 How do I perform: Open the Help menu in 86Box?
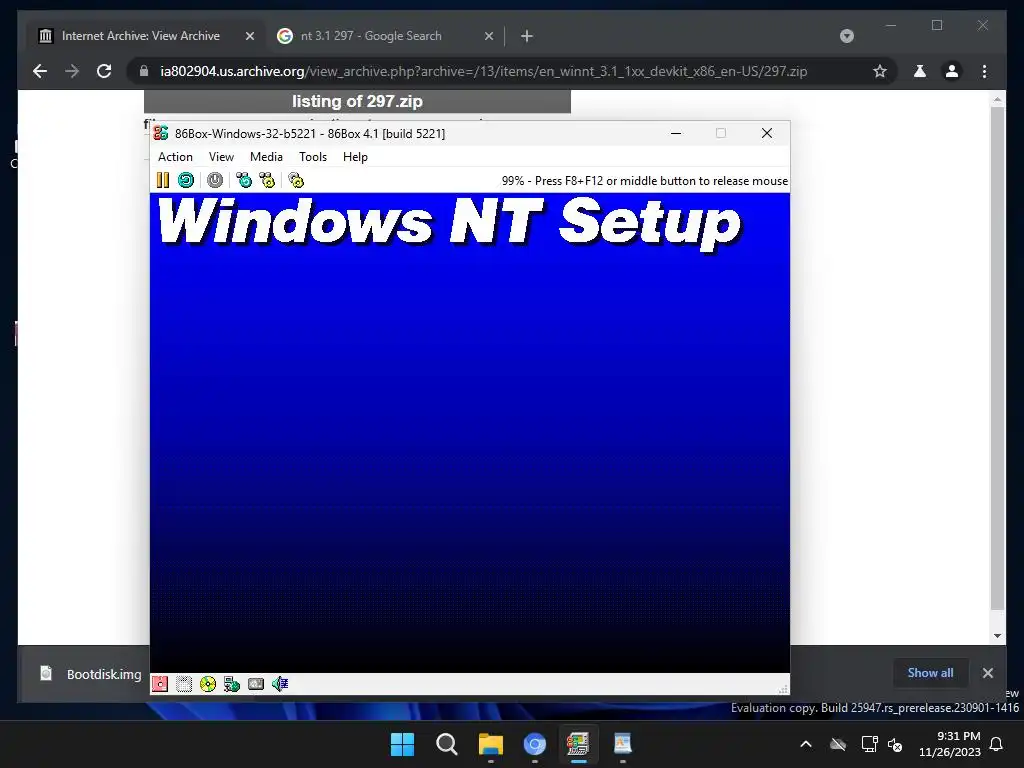point(355,157)
